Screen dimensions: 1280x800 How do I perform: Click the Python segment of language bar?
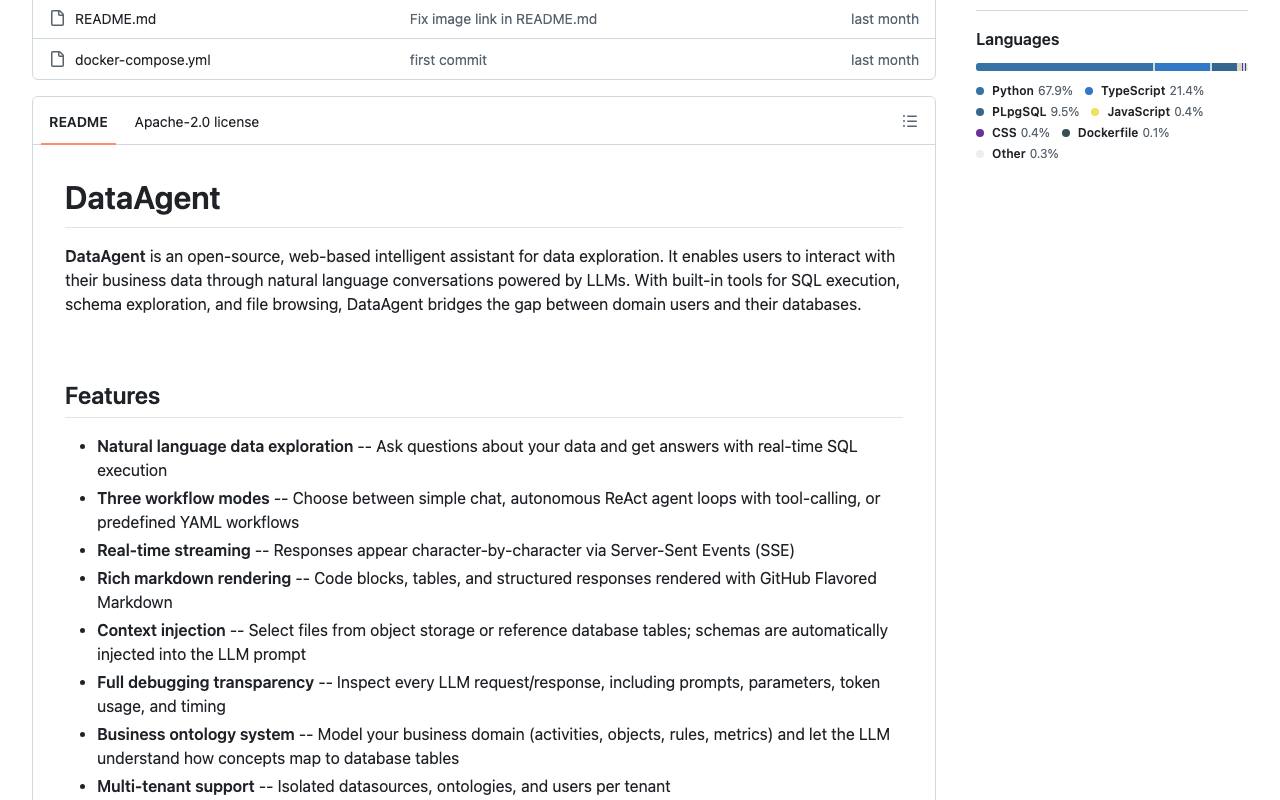tap(1064, 67)
